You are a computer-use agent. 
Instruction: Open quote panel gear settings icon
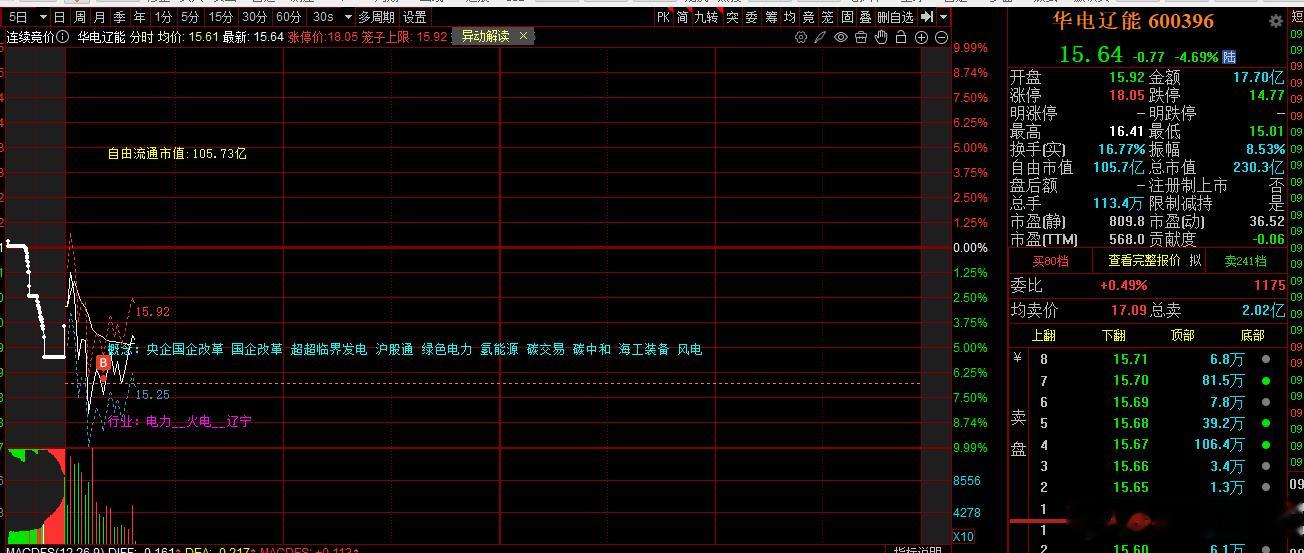click(x=1276, y=21)
